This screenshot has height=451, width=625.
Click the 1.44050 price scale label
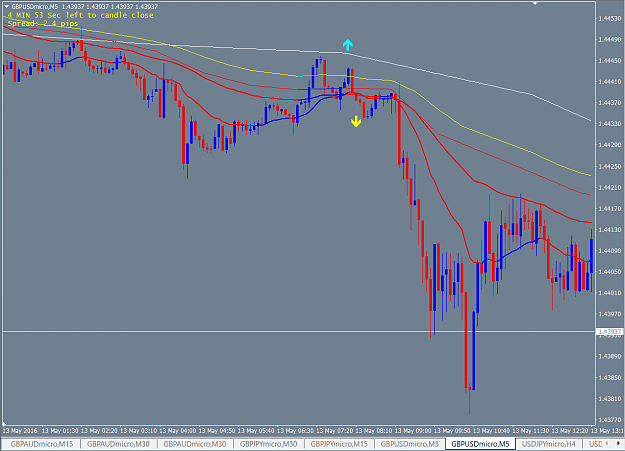(610, 272)
